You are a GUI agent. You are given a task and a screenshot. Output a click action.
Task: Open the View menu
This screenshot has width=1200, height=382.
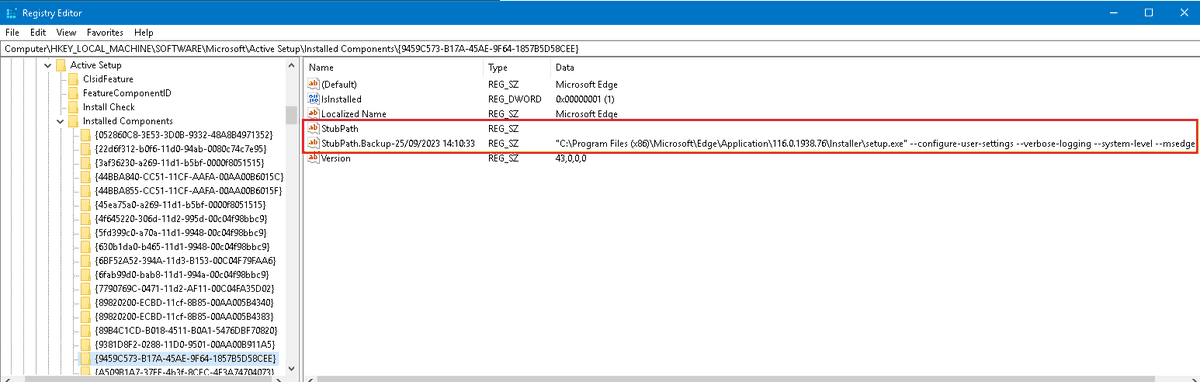coord(67,32)
